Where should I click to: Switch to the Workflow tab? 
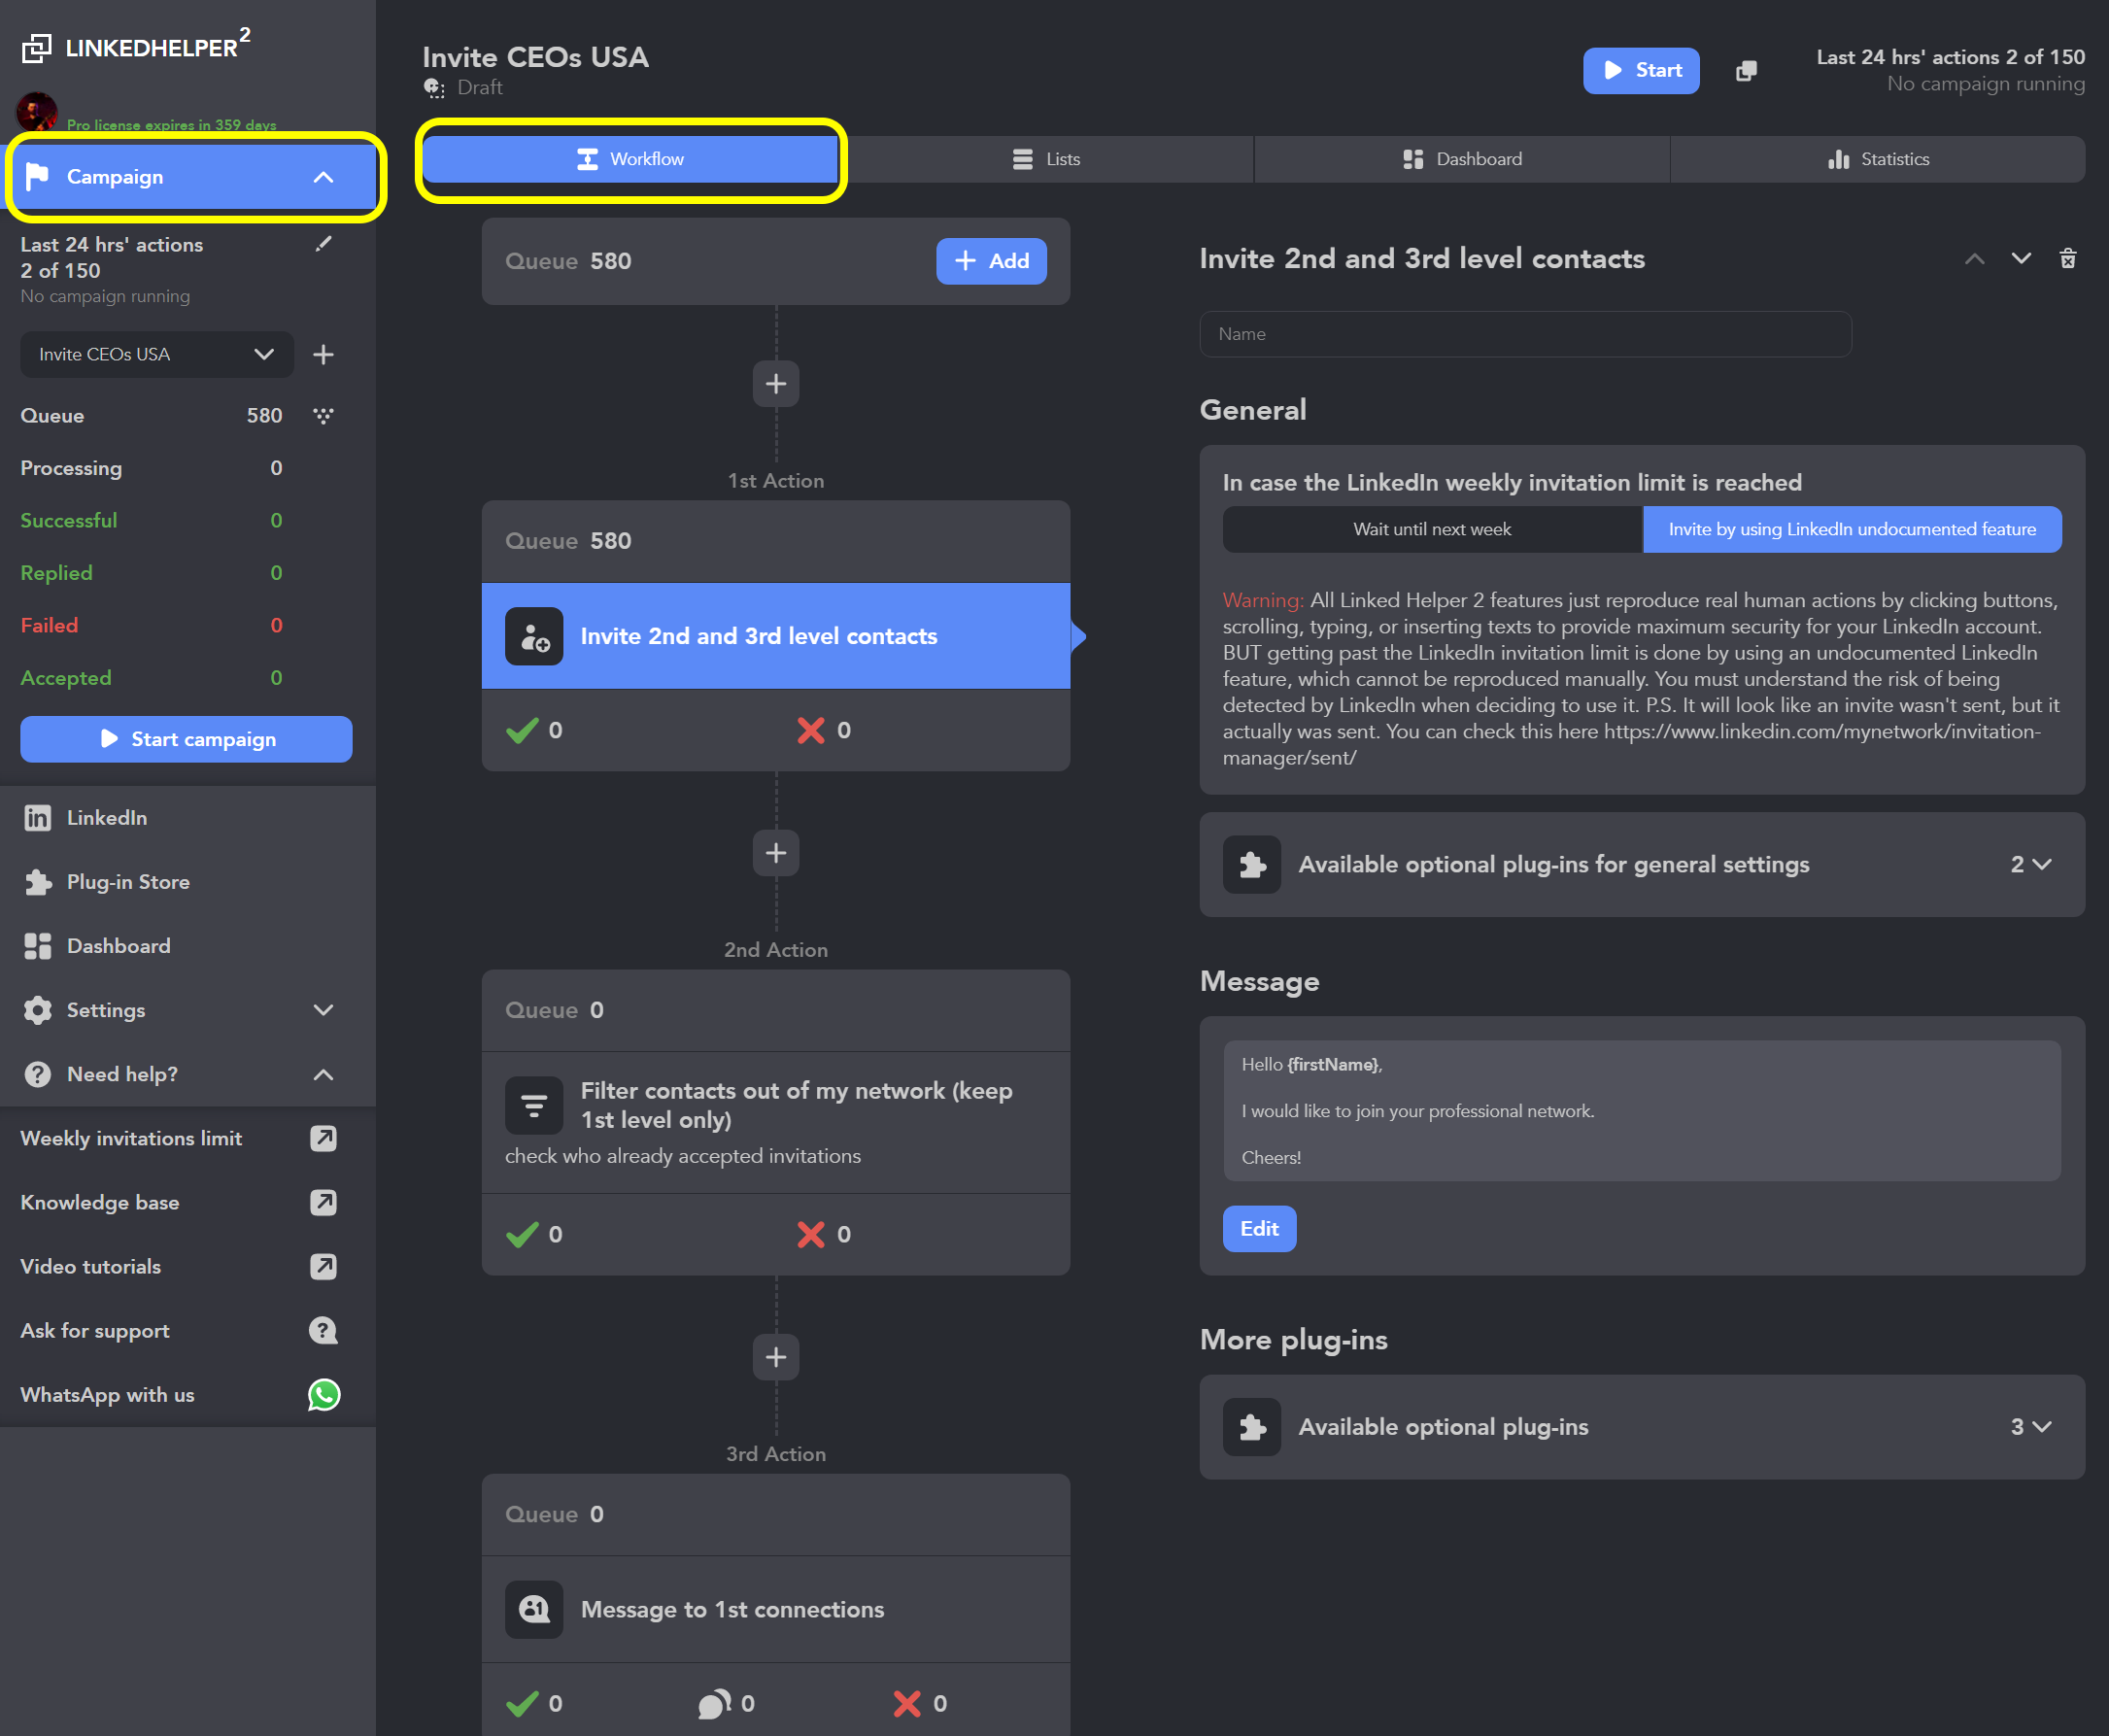click(x=631, y=159)
